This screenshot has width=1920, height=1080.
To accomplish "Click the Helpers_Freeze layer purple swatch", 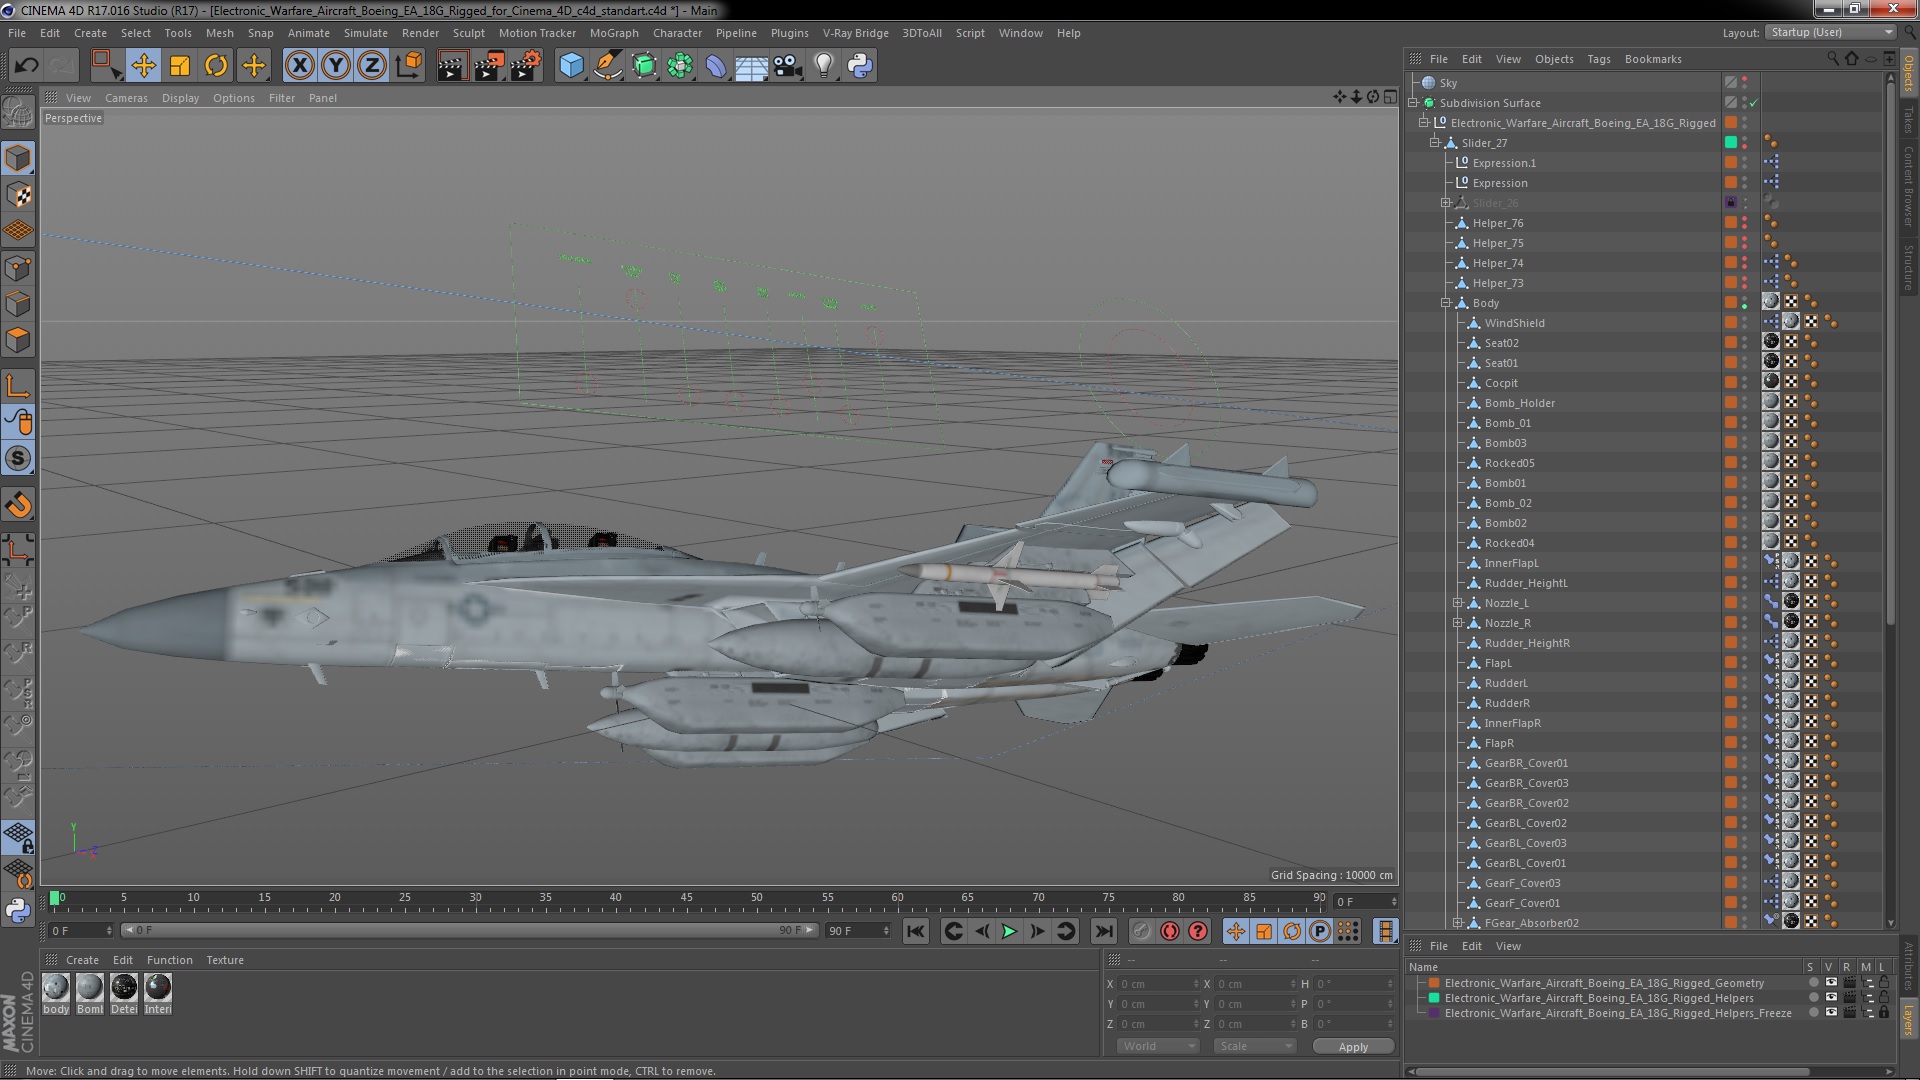I will (x=1434, y=1013).
